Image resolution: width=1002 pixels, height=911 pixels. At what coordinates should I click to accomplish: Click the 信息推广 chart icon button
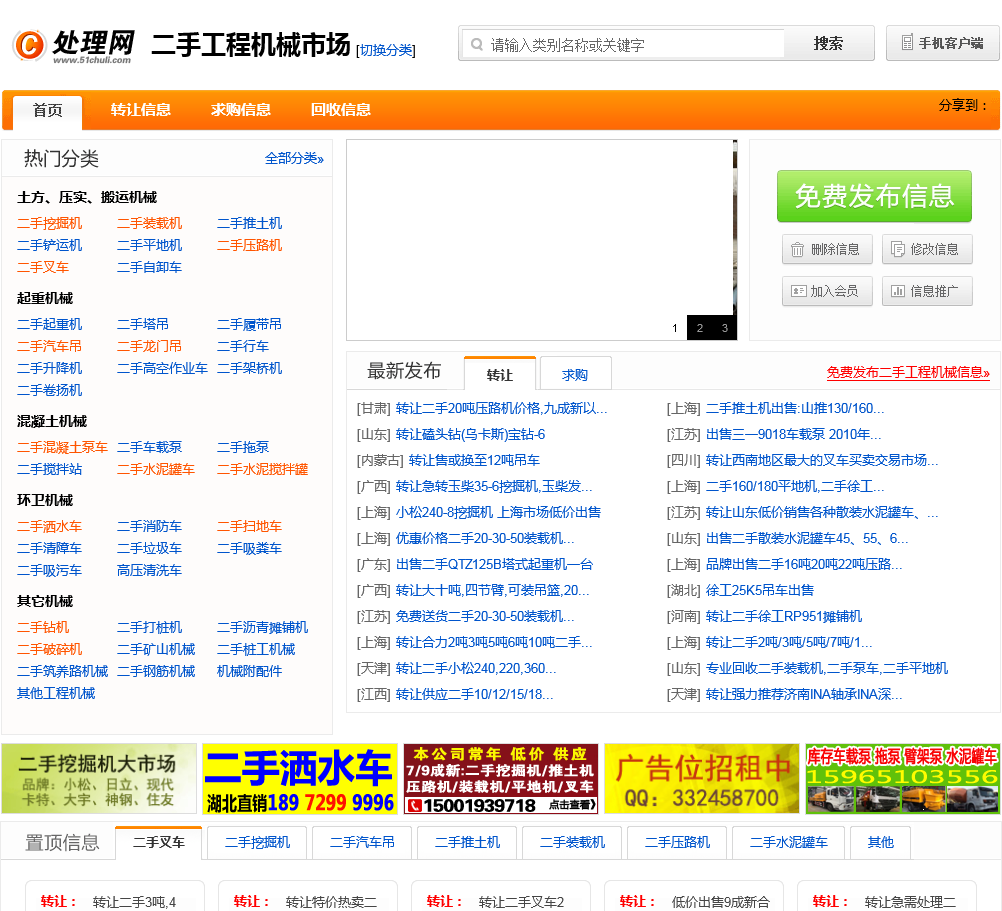[927, 291]
